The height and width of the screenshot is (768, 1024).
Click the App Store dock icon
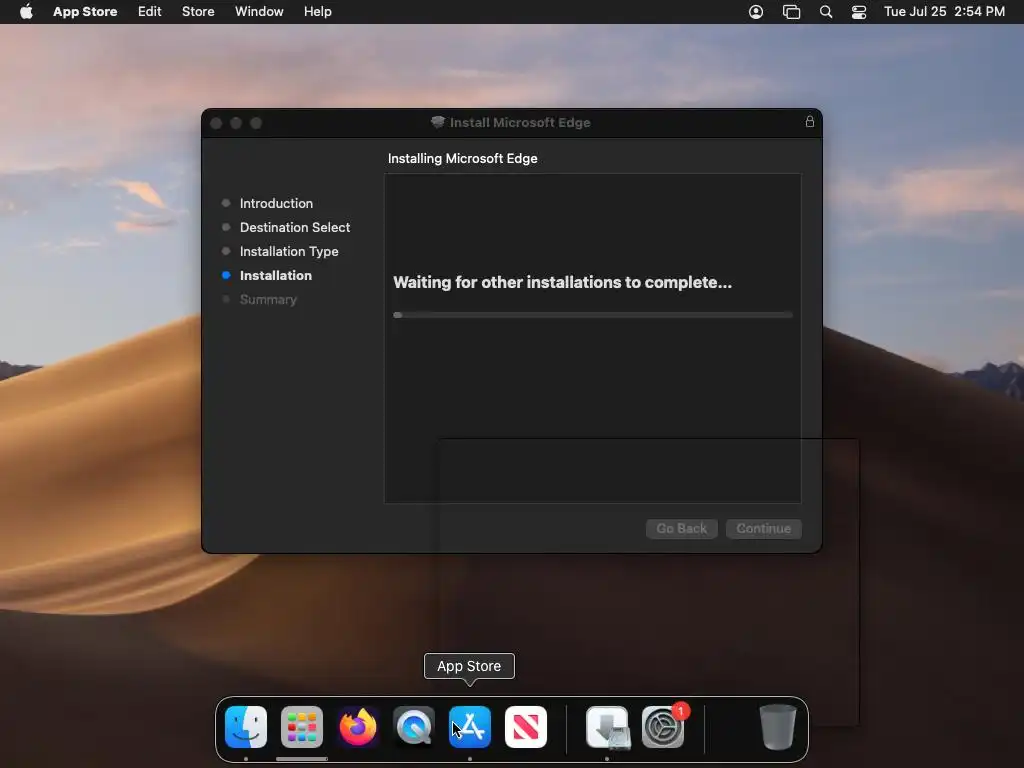[470, 726]
